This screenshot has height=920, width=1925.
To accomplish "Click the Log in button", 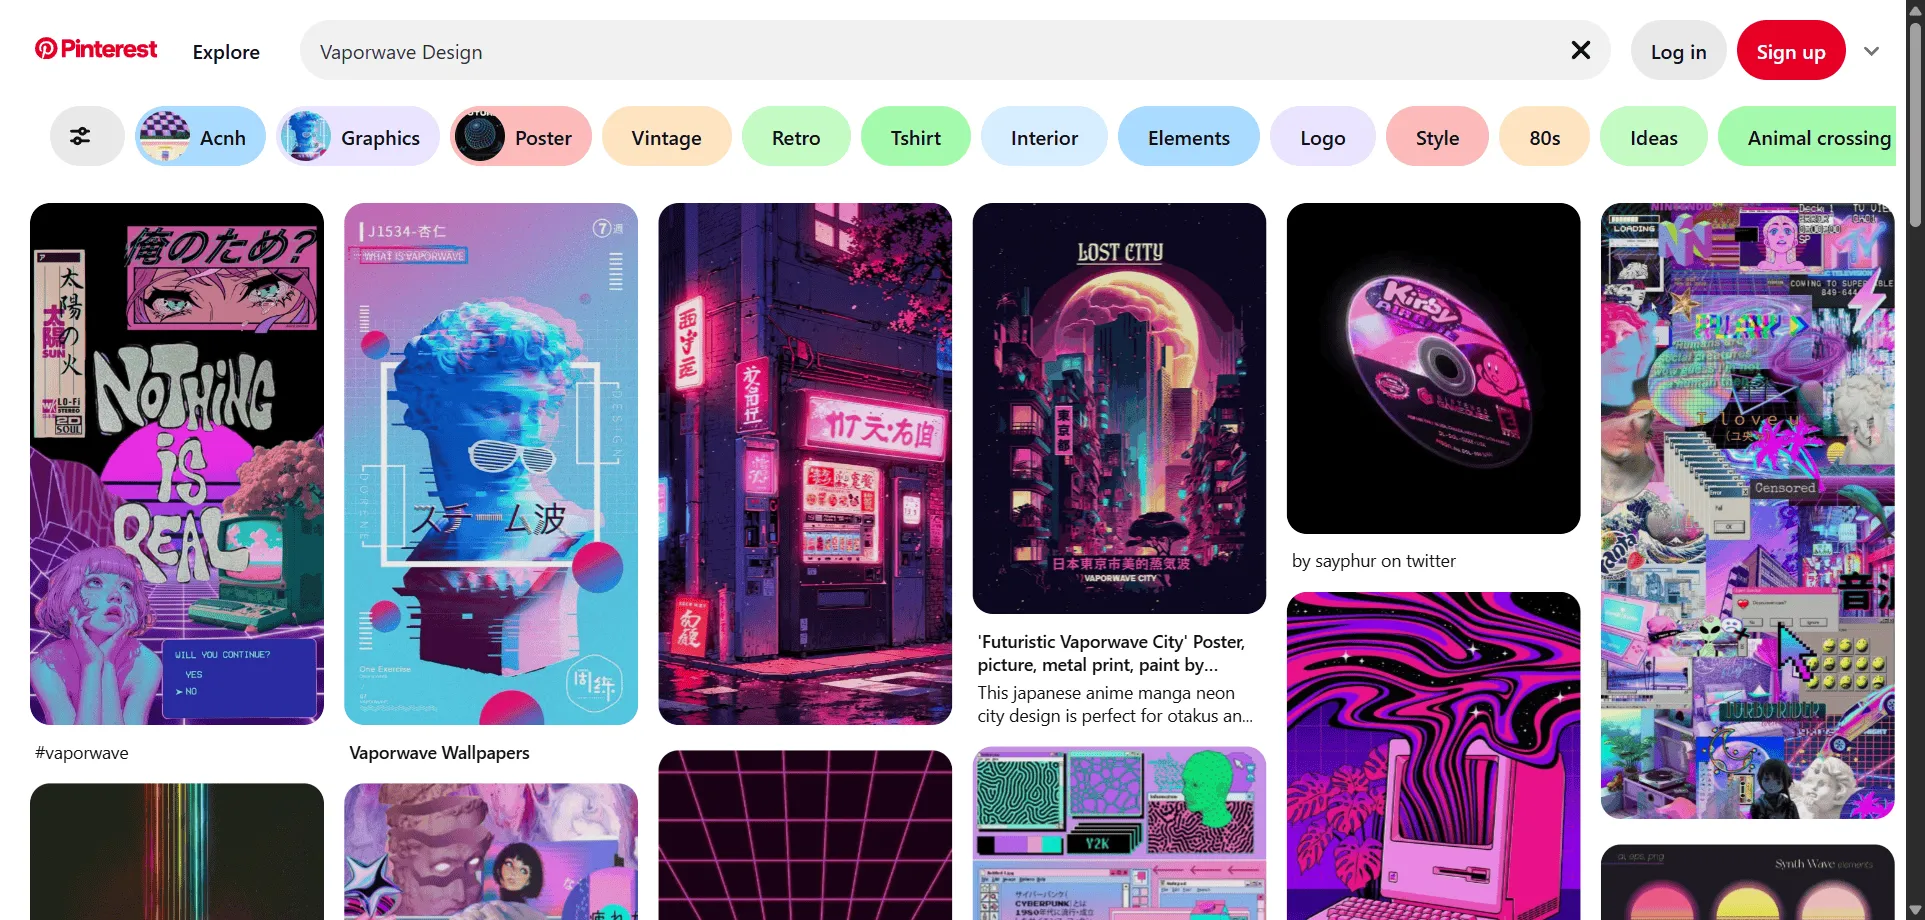I will (1678, 52).
